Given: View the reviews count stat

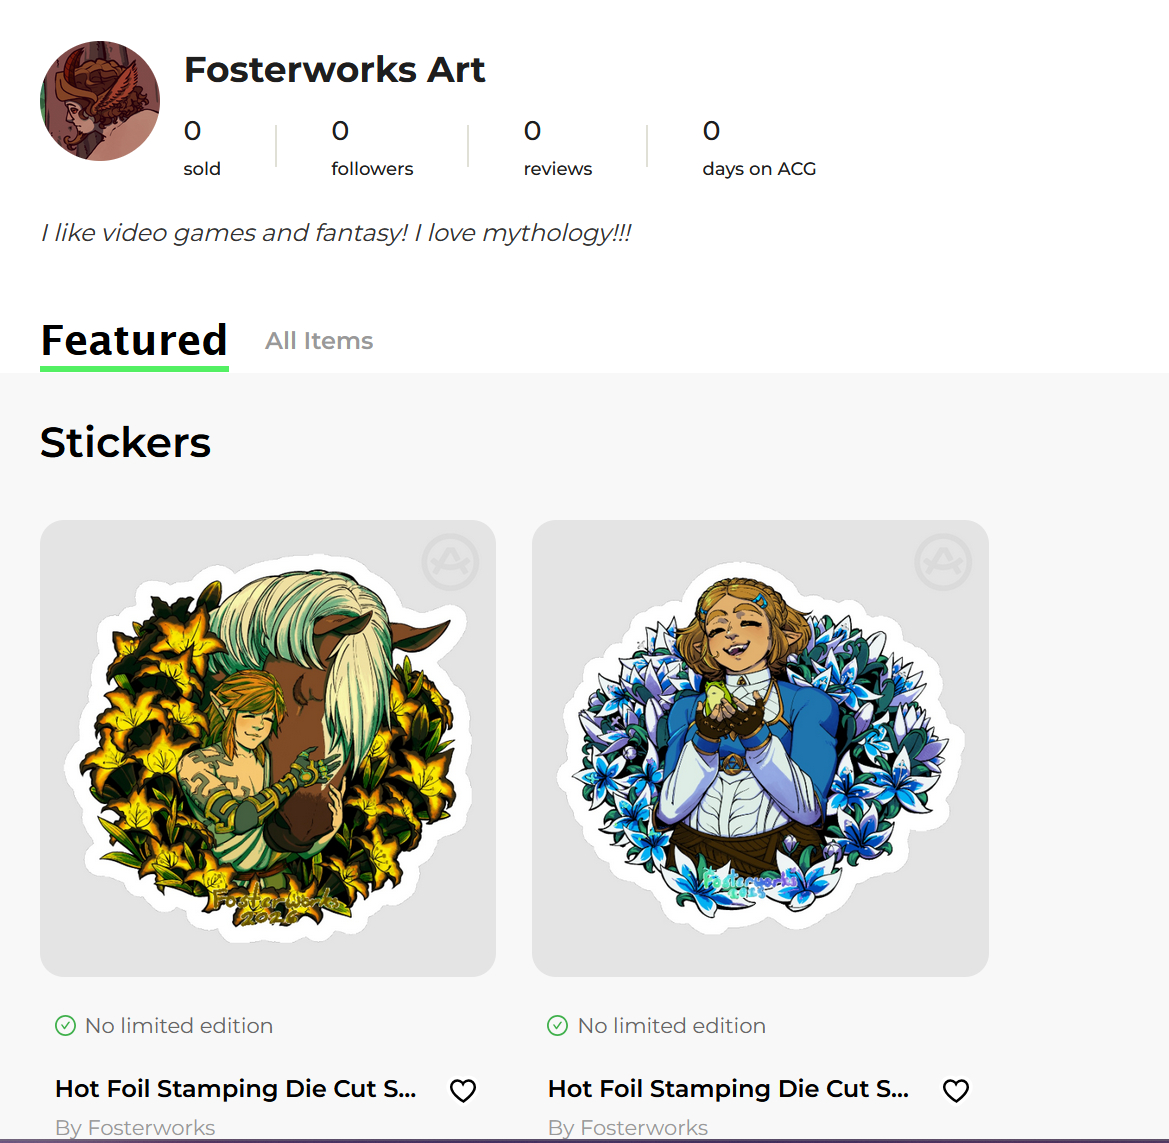Looking at the screenshot, I should coord(558,149).
